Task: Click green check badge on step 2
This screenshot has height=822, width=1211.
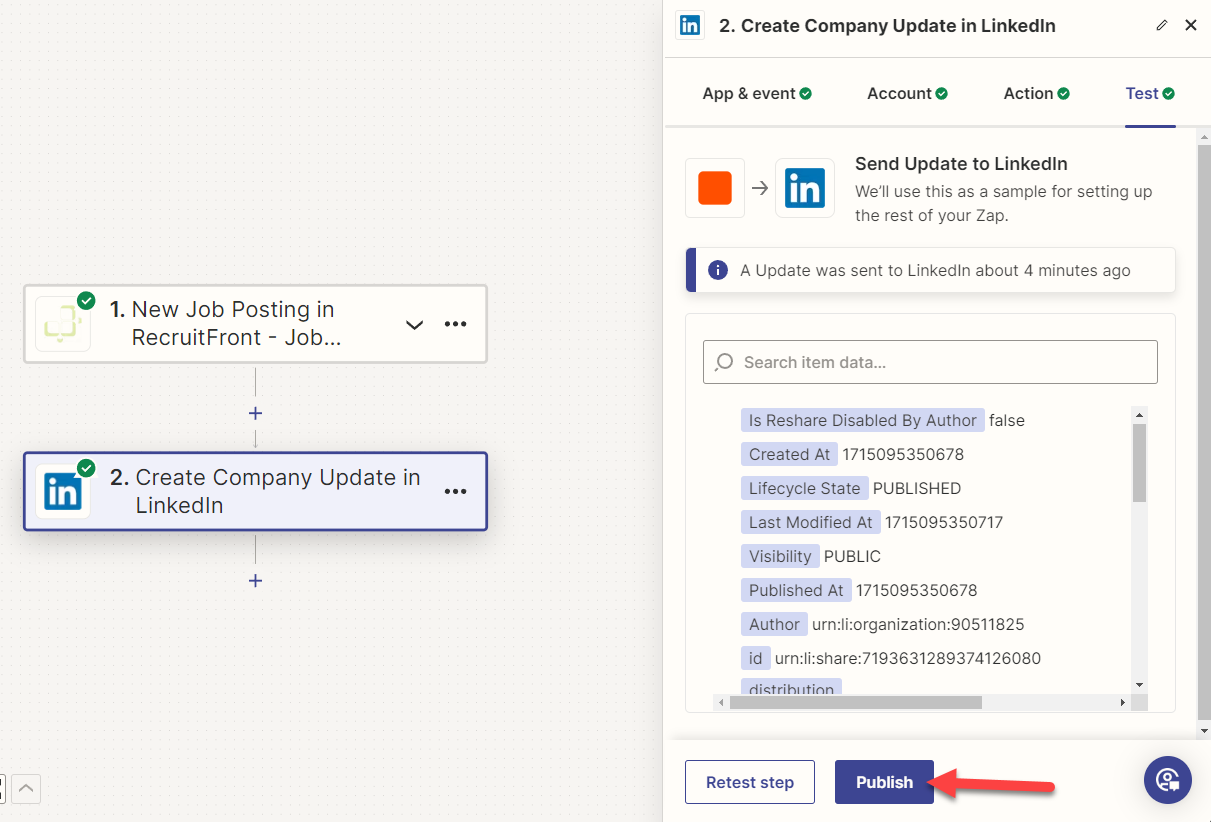Action: click(x=87, y=468)
